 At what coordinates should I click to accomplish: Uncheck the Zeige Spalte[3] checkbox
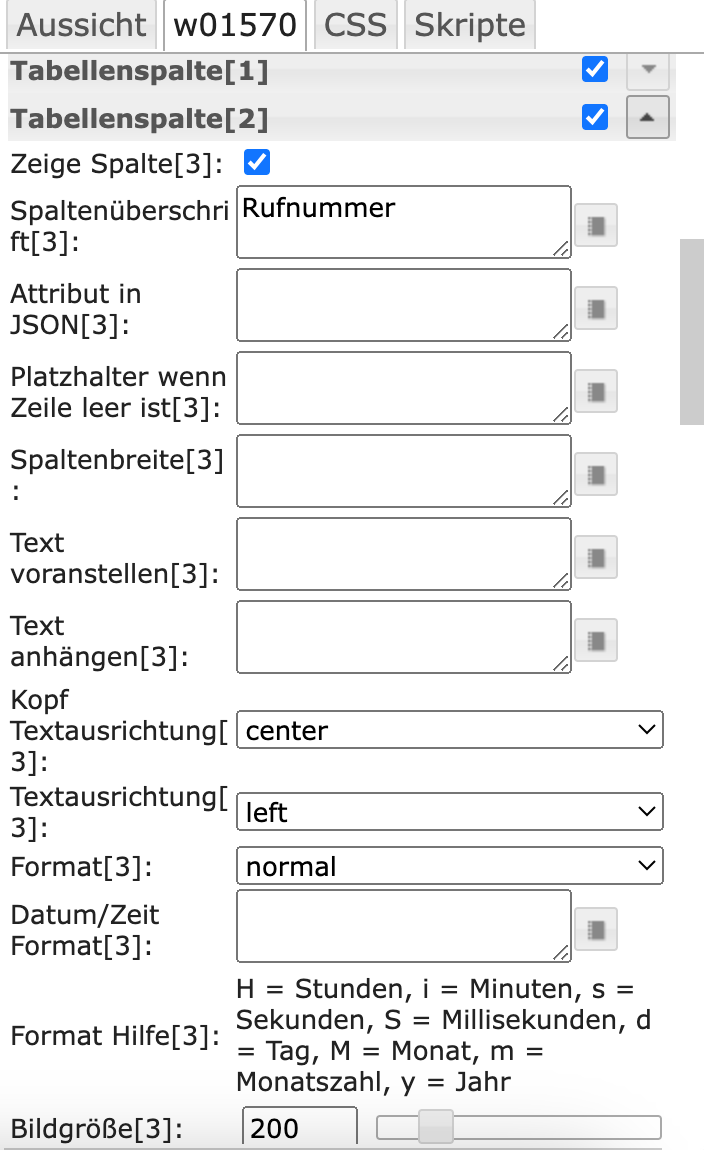pyautogui.click(x=256, y=162)
